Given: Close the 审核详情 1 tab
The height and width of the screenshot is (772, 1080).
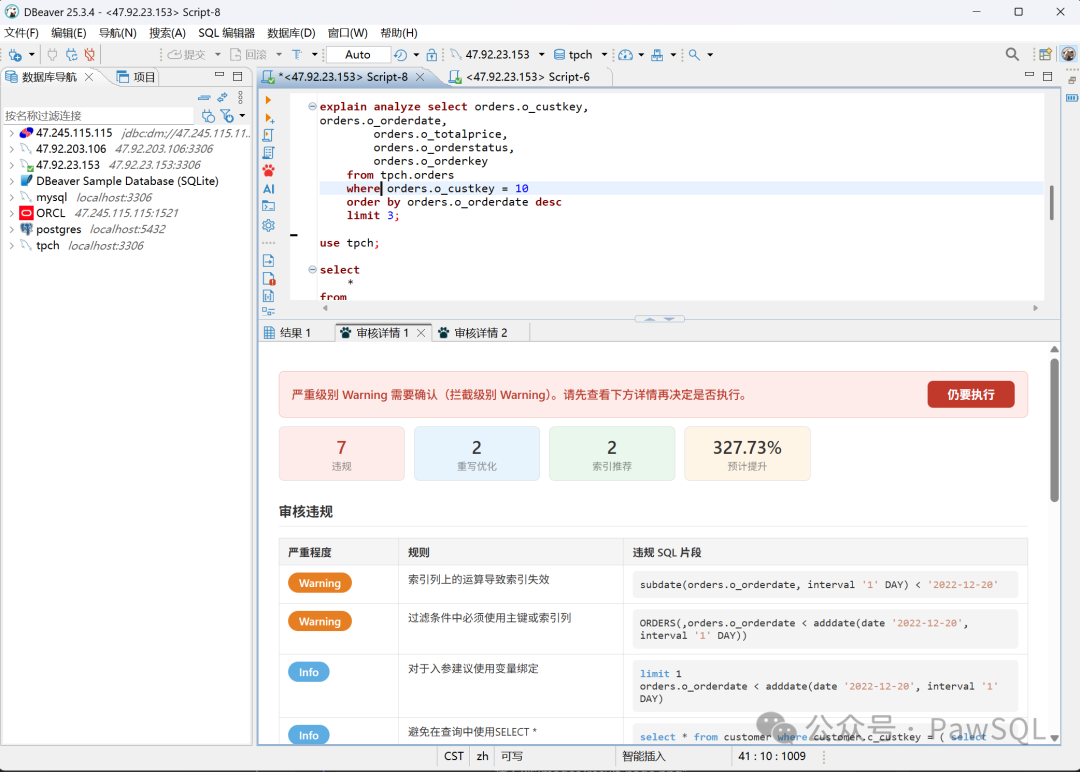Looking at the screenshot, I should (421, 333).
